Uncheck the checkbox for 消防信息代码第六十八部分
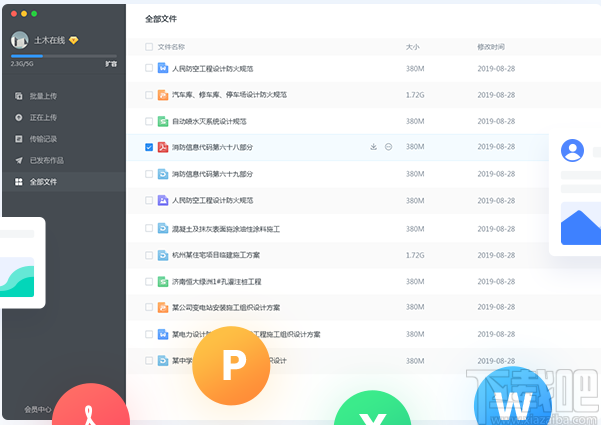 (x=149, y=147)
